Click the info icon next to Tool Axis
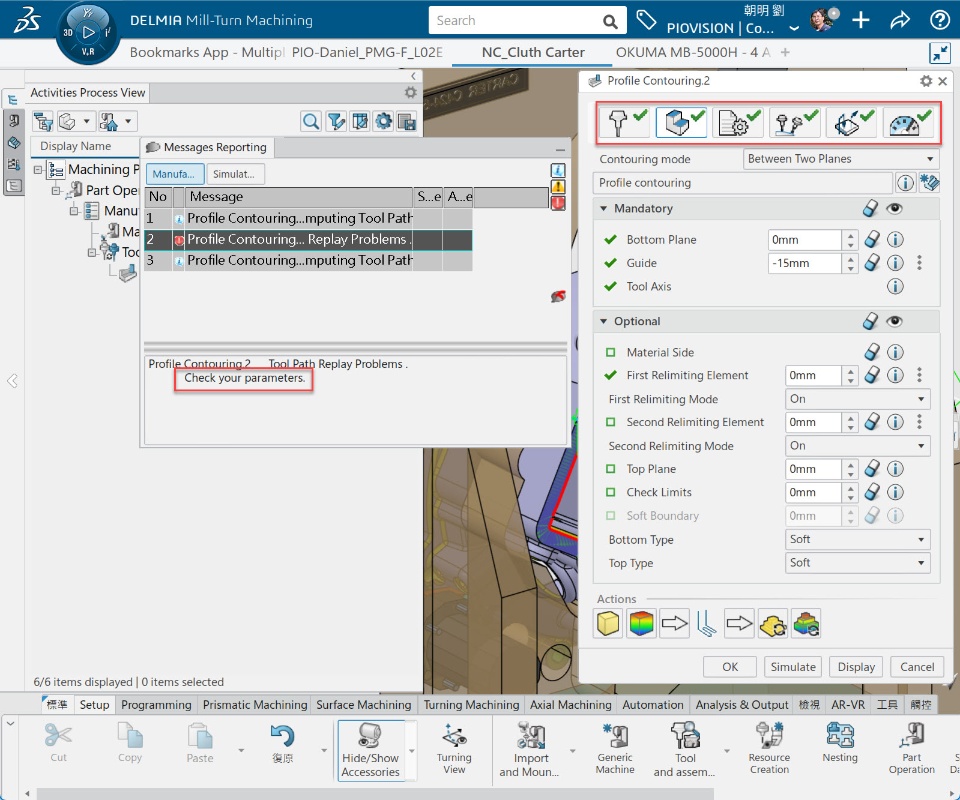960x800 pixels. point(895,286)
